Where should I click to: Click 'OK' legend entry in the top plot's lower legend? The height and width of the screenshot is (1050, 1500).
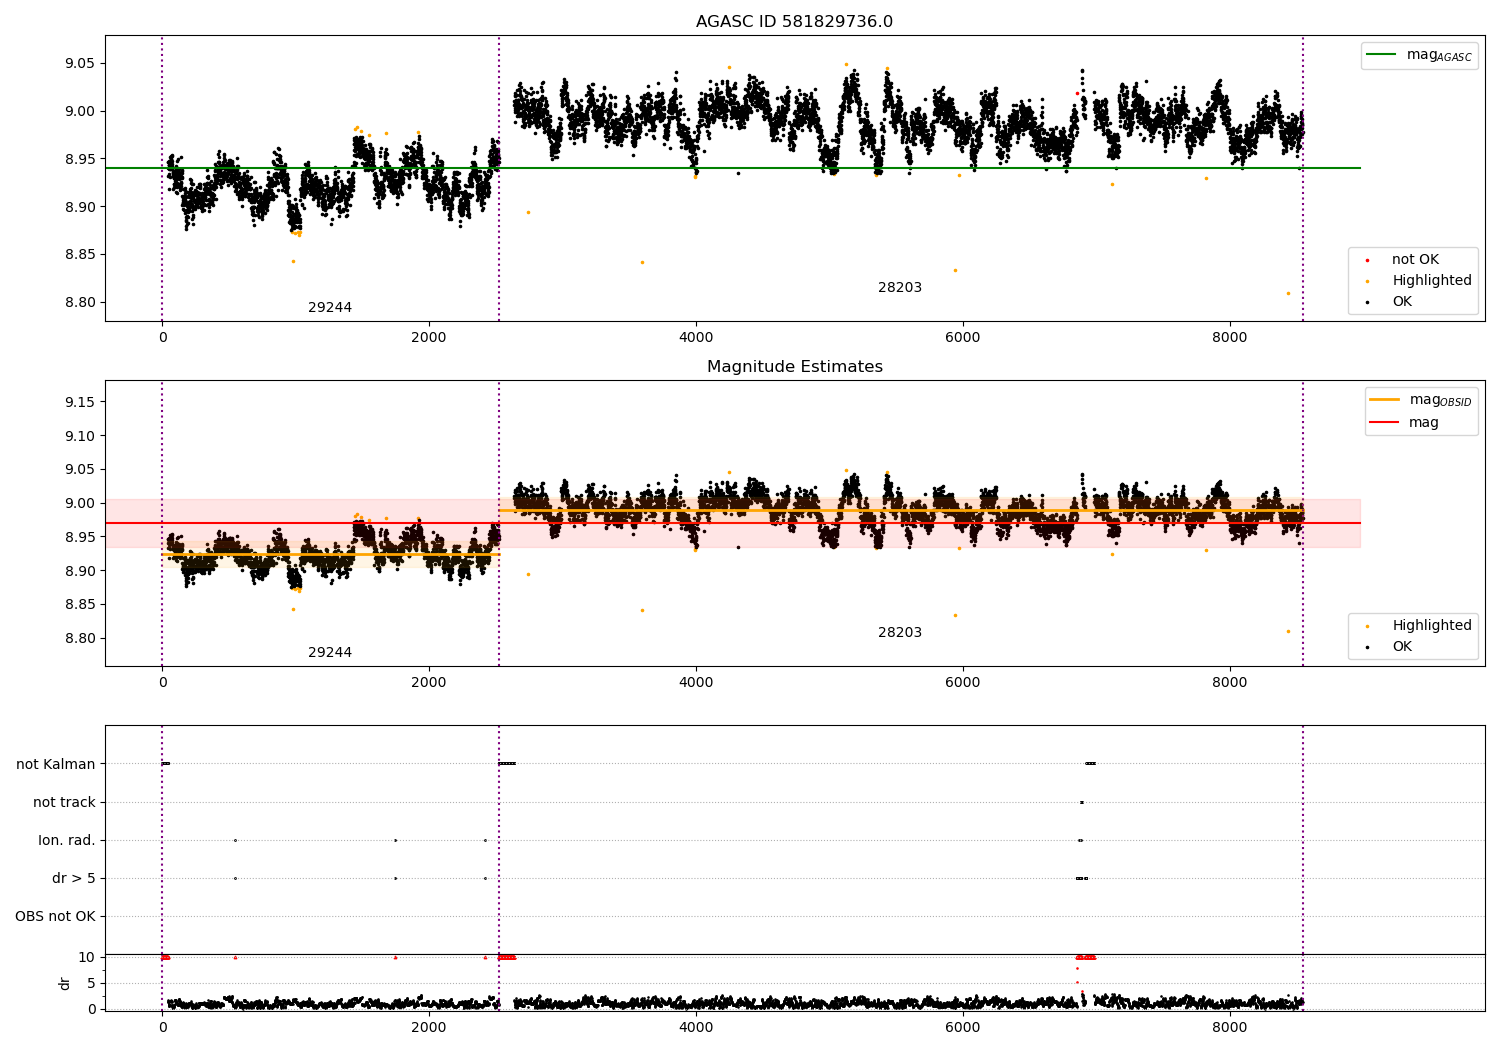click(x=1402, y=302)
